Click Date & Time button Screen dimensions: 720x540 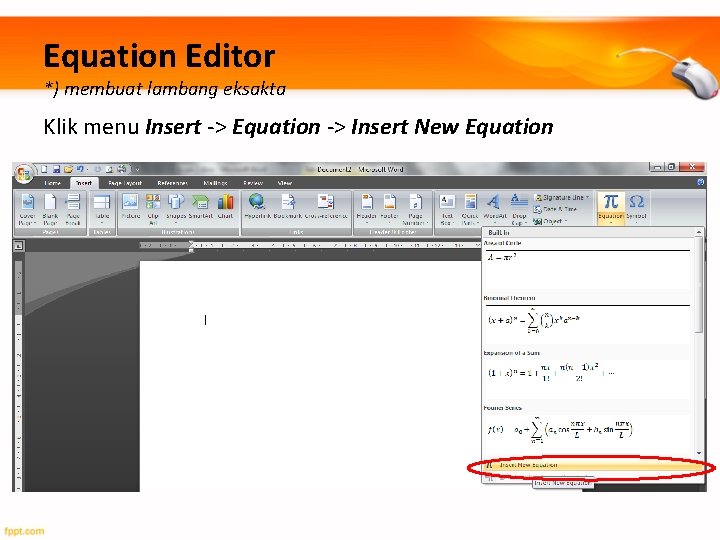click(x=555, y=209)
